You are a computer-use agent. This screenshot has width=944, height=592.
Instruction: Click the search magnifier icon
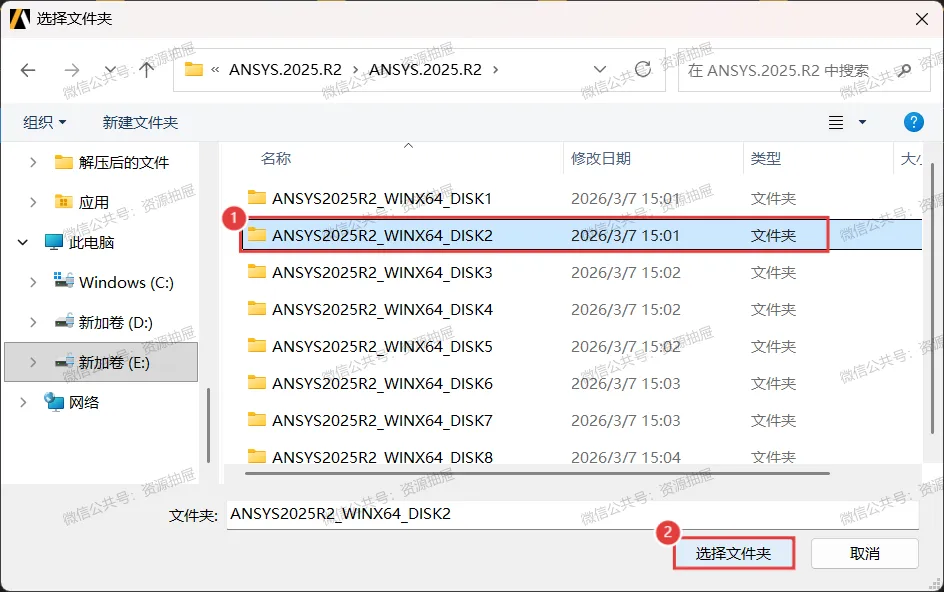(903, 70)
